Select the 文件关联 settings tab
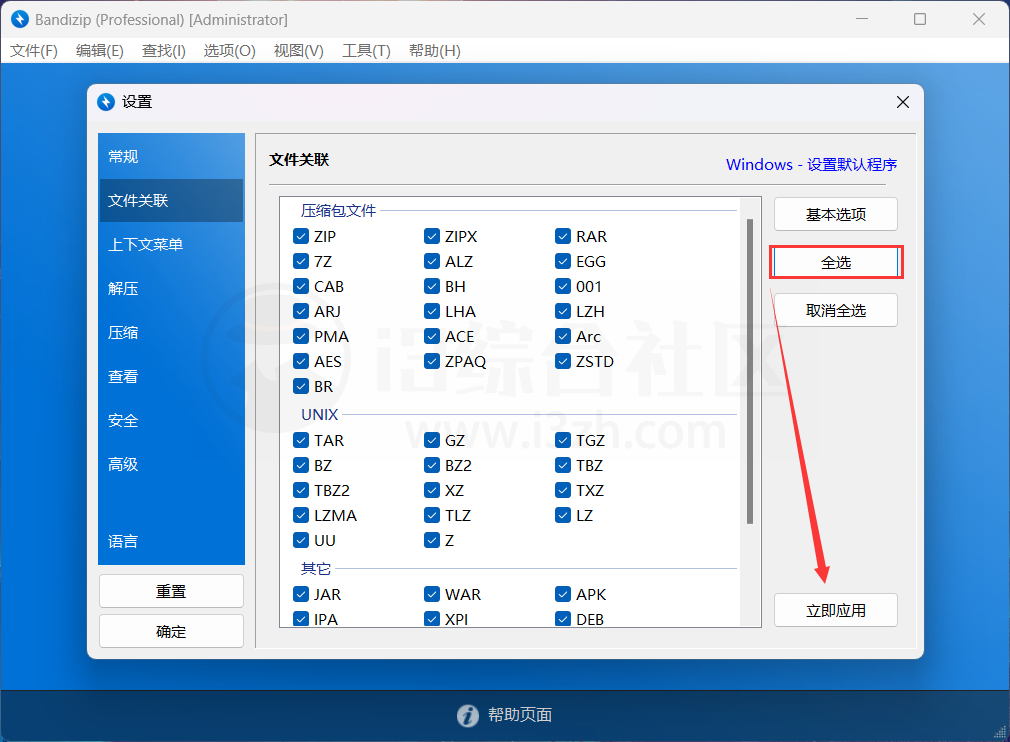This screenshot has height=742, width=1010. 171,200
